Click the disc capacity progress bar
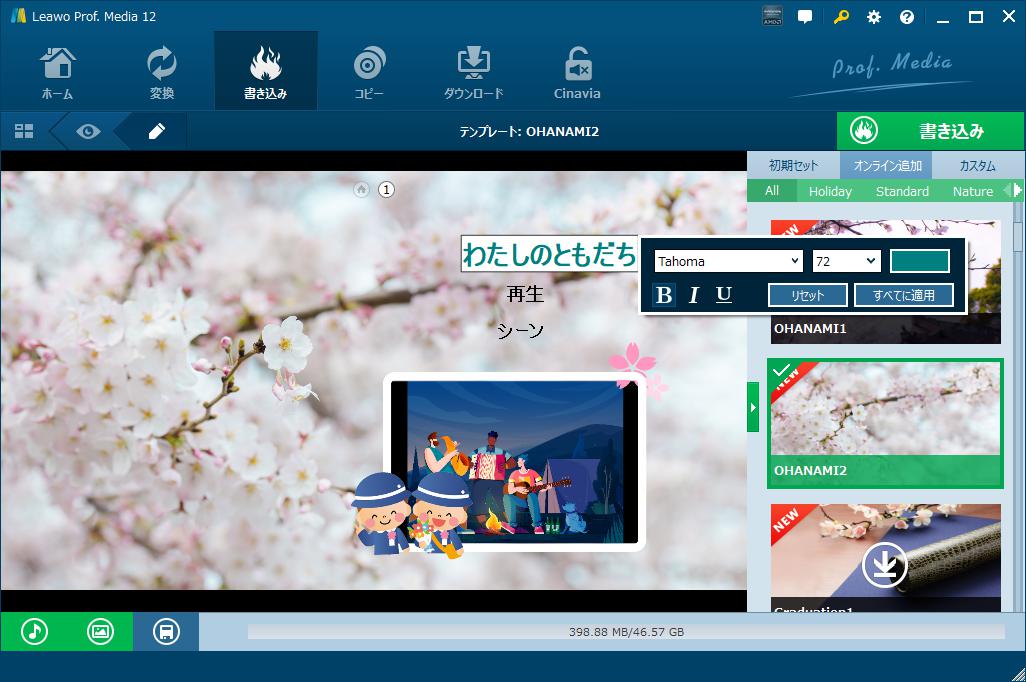 click(x=626, y=632)
